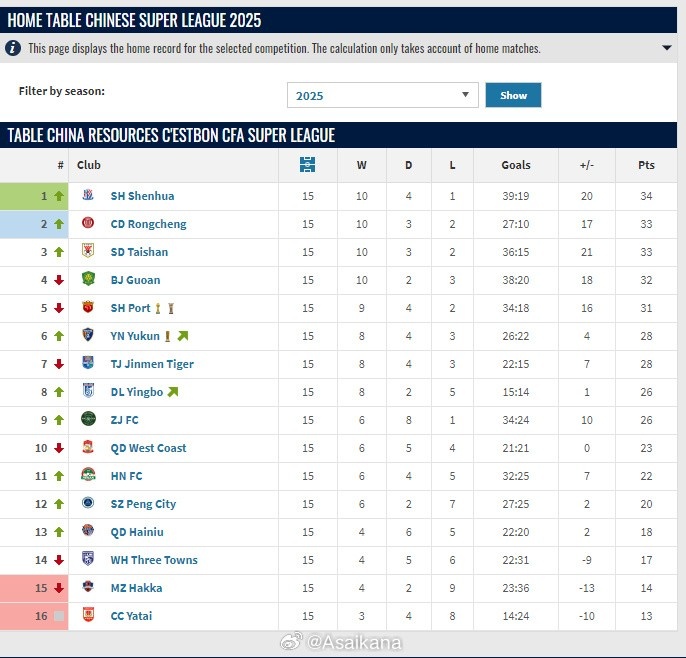This screenshot has height=658, width=686.
Task: Click the green promoted arrow beside DL Yingbo
Action: point(173,392)
